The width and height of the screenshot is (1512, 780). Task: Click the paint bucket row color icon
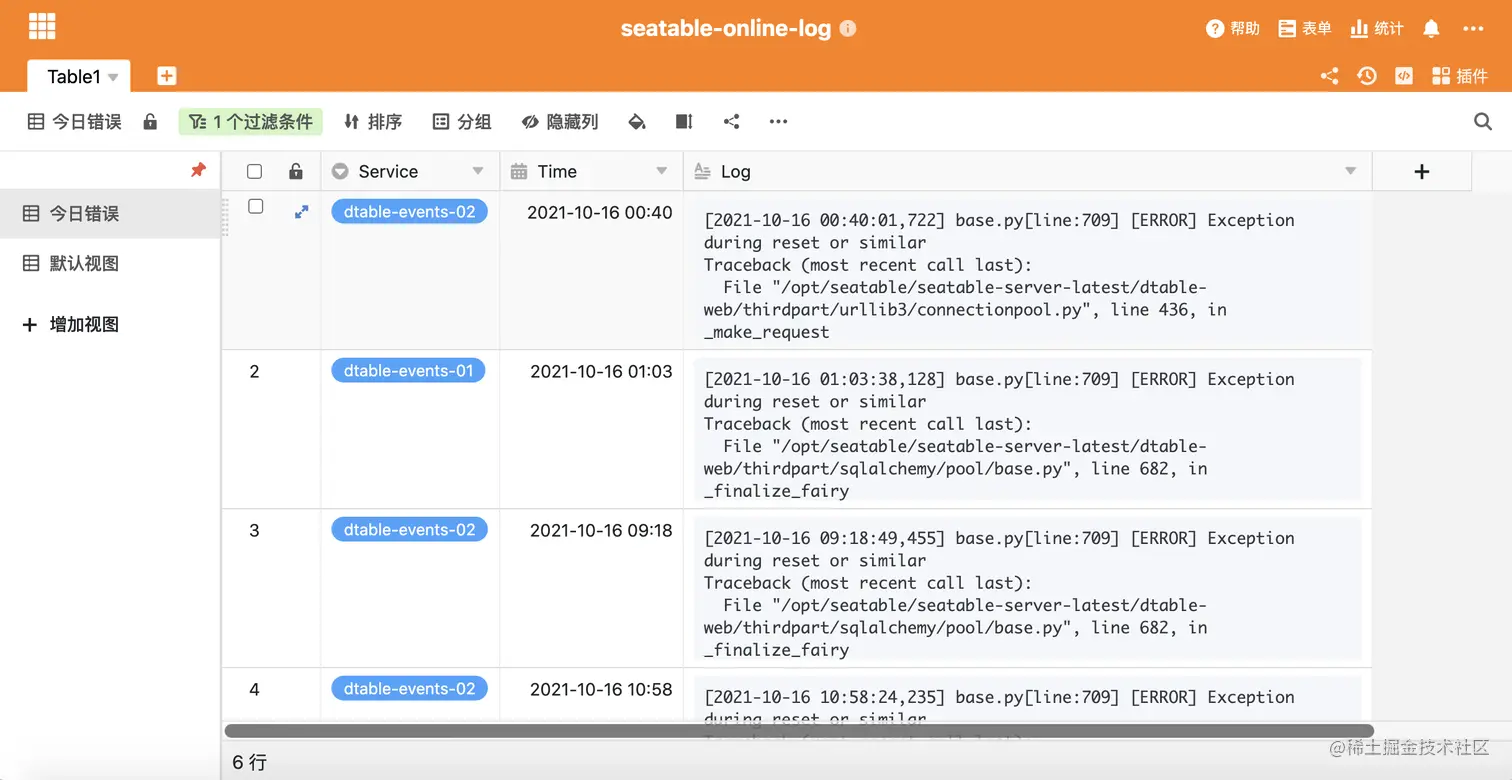637,122
